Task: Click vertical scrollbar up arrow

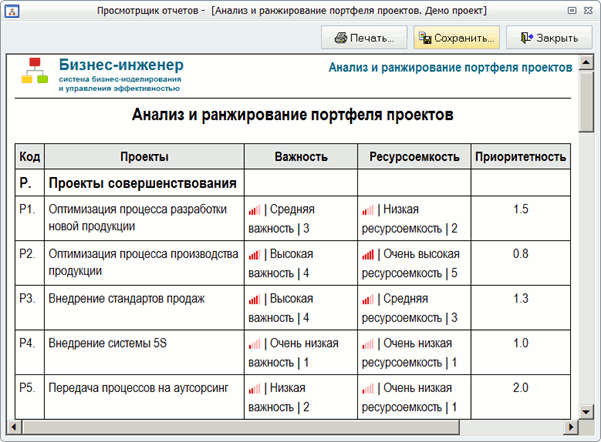Action: click(x=586, y=62)
